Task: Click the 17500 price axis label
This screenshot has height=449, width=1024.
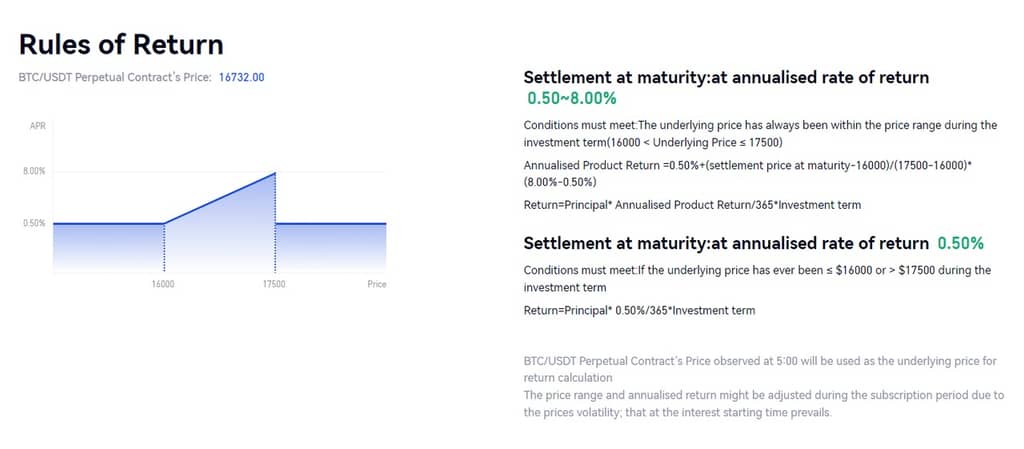Action: click(274, 285)
